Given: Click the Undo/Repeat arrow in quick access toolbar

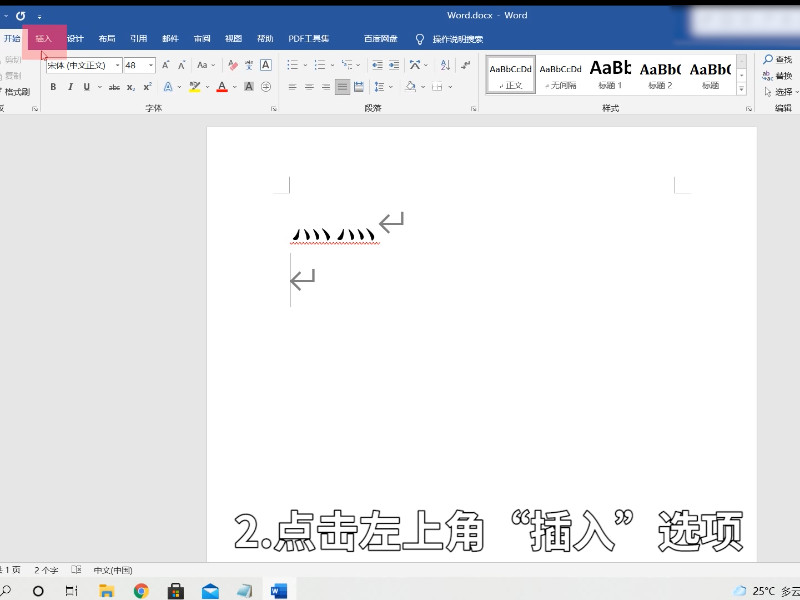Looking at the screenshot, I should 20,16.
